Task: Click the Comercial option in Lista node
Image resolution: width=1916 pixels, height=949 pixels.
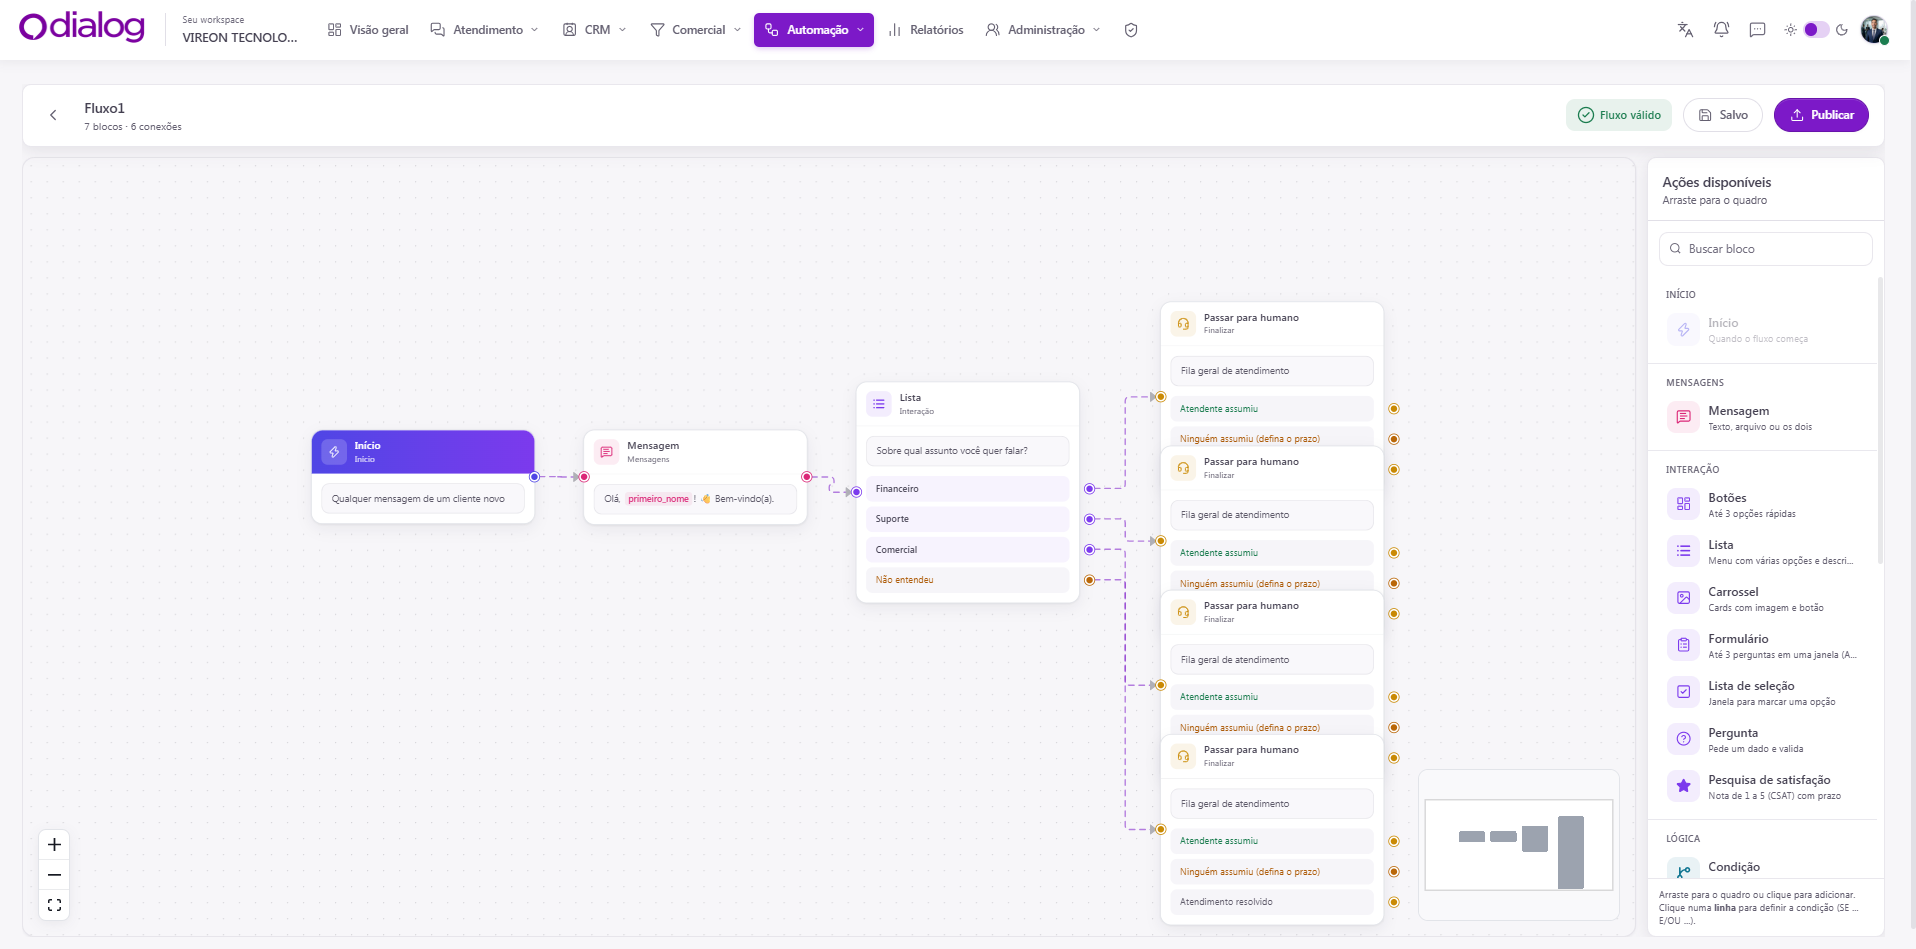Action: point(967,550)
